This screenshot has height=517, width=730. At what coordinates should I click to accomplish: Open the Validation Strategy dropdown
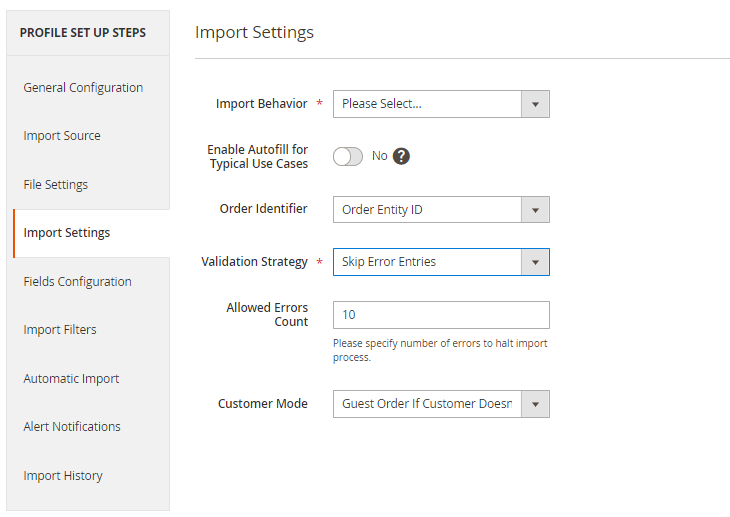(441, 262)
